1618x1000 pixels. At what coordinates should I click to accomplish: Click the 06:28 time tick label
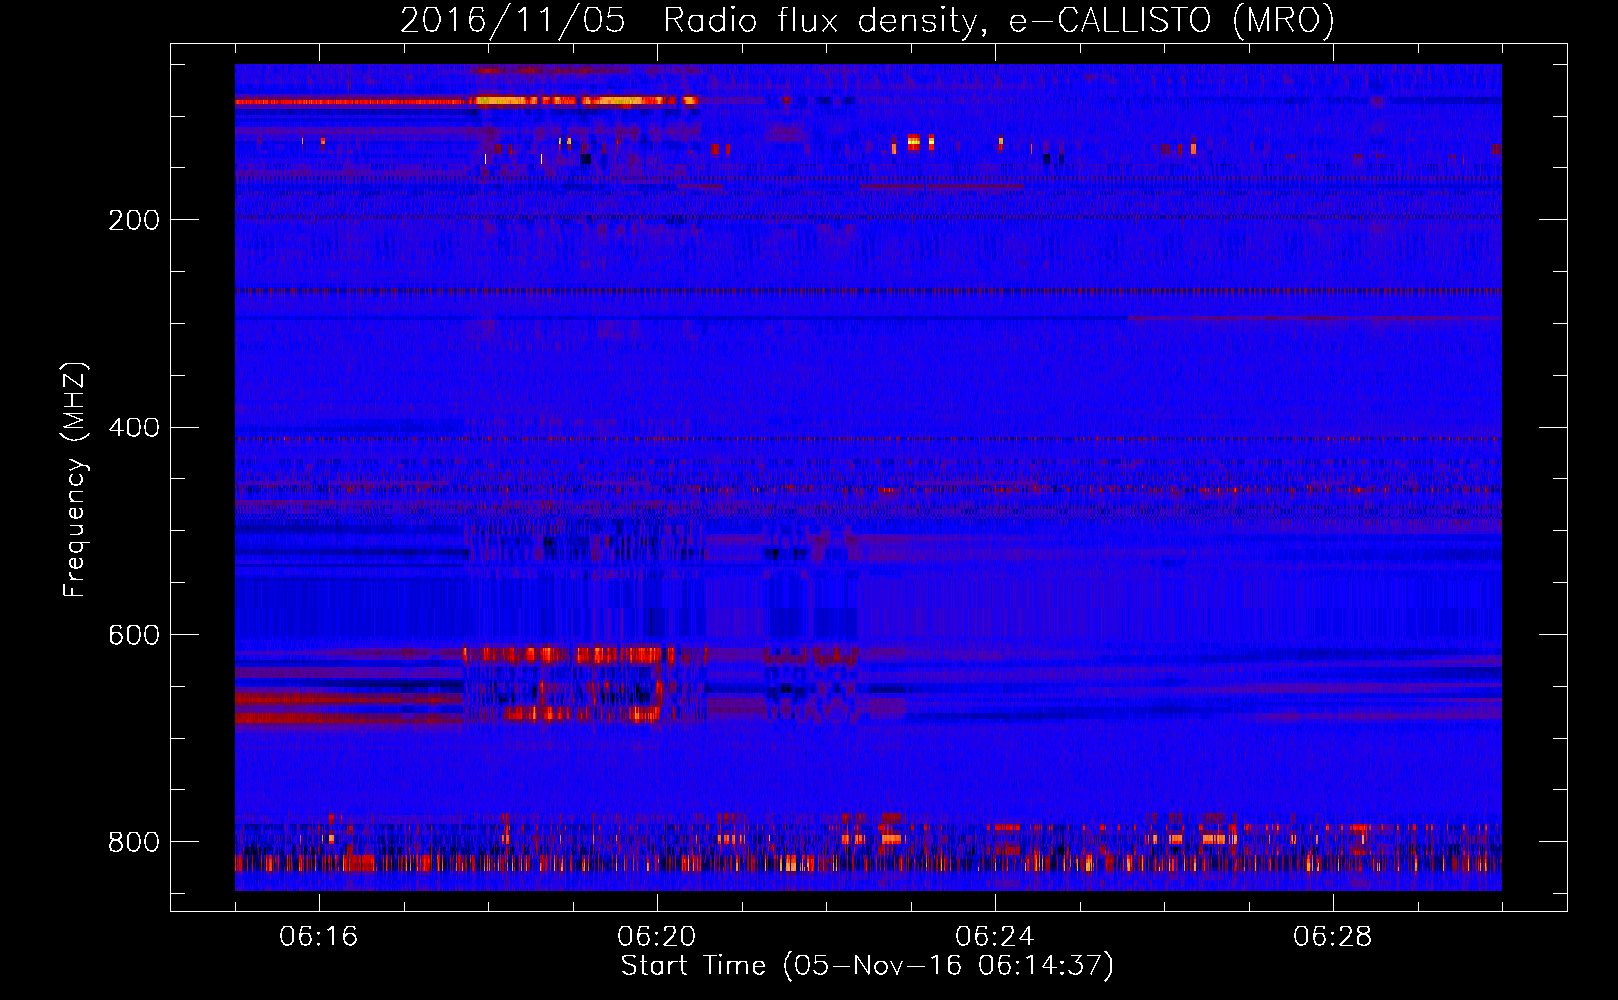1333,937
